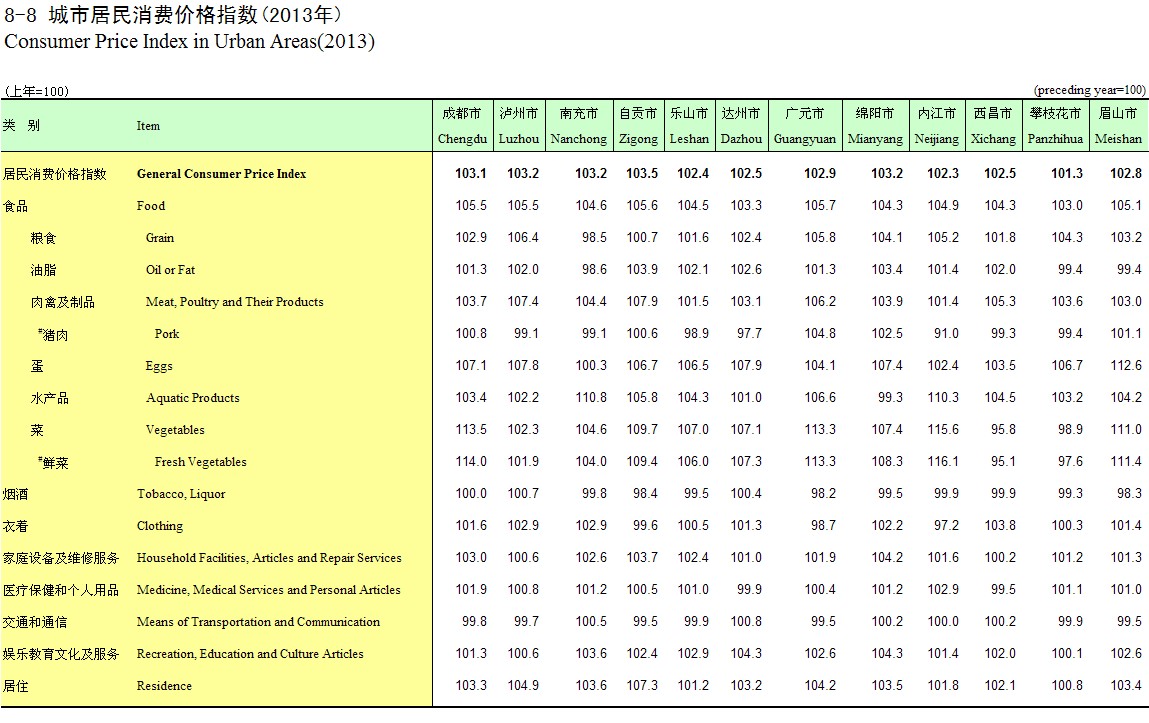
Task: Select the Luzhou column header
Action: click(x=519, y=126)
